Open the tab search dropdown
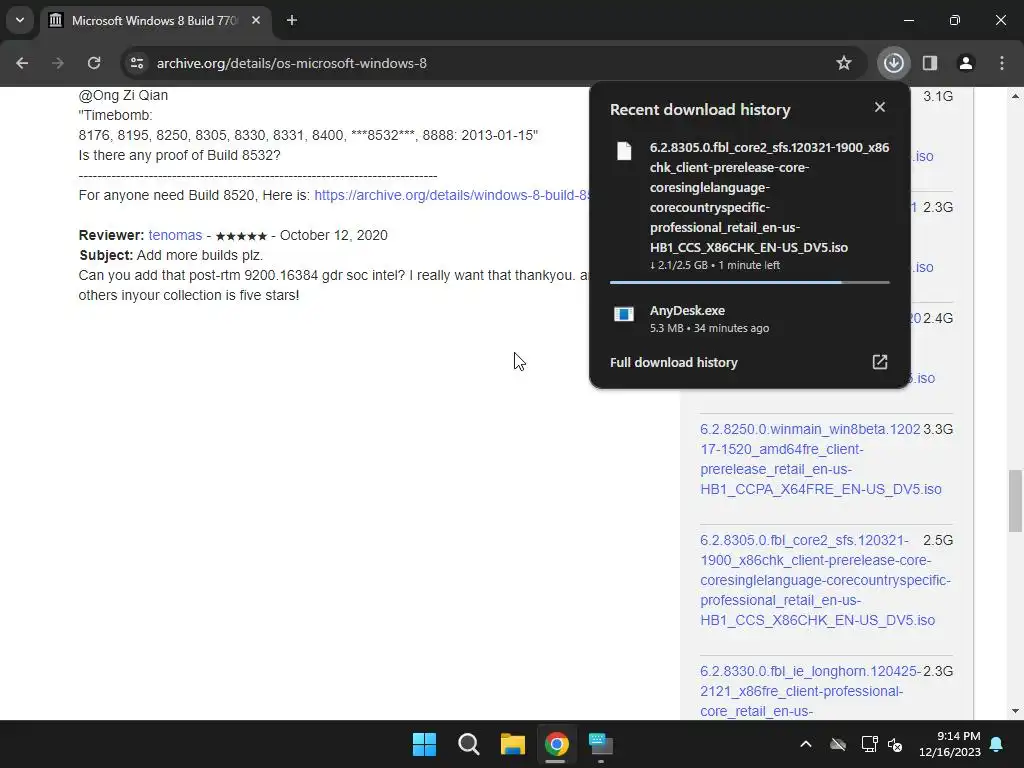 tap(20, 20)
